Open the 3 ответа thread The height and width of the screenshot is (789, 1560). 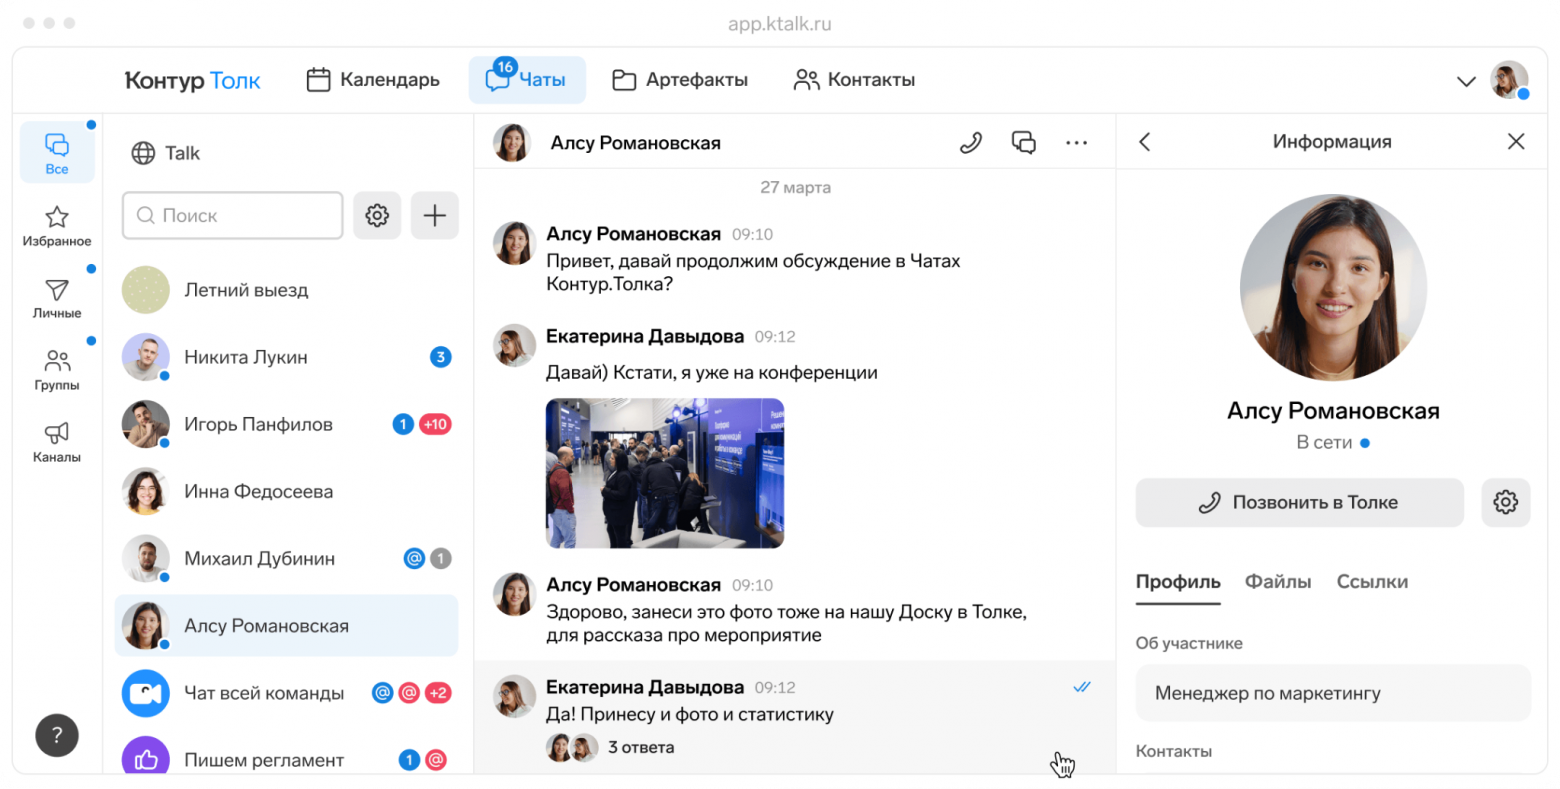[x=641, y=747]
